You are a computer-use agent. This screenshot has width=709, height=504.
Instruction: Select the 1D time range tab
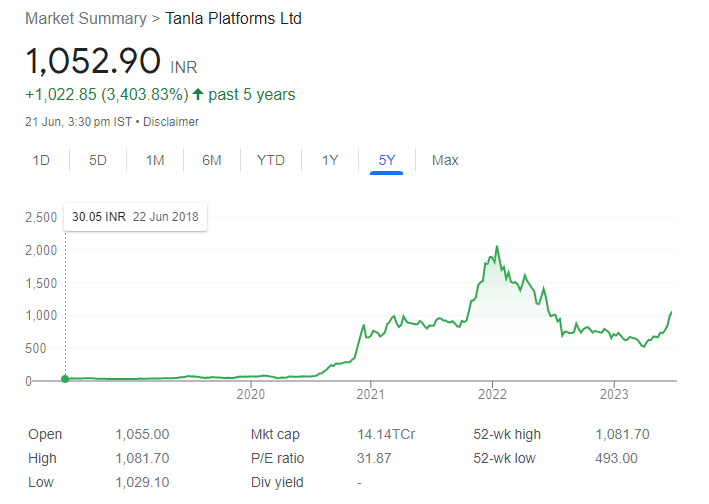tap(41, 160)
